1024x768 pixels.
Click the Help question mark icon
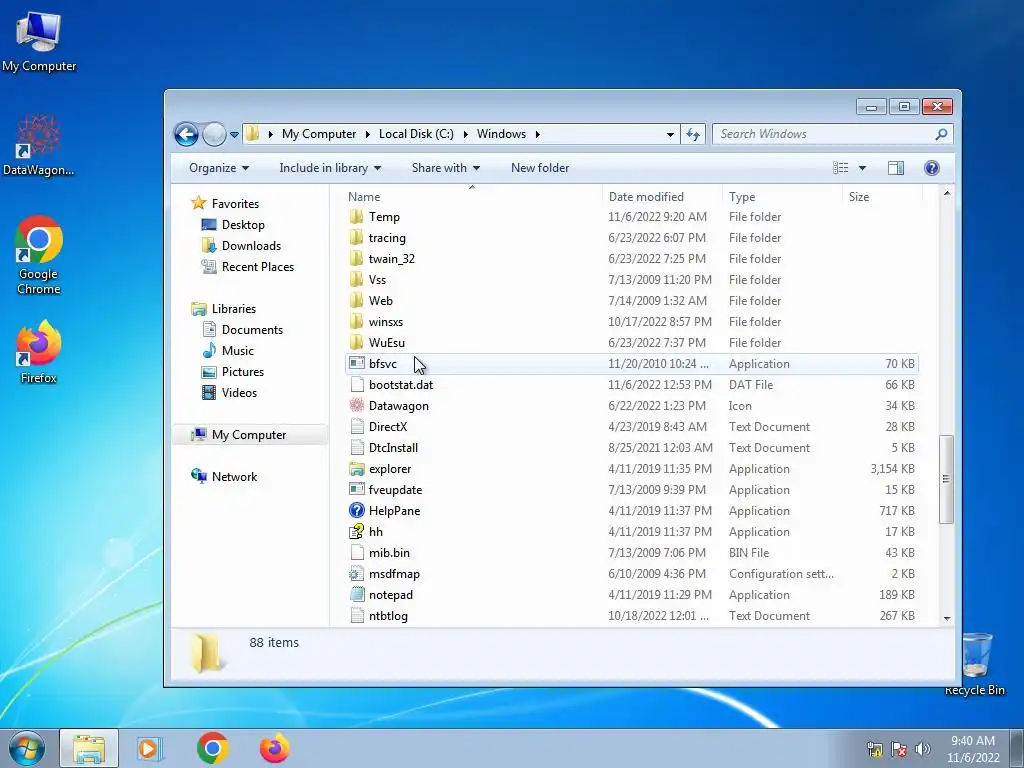point(931,168)
